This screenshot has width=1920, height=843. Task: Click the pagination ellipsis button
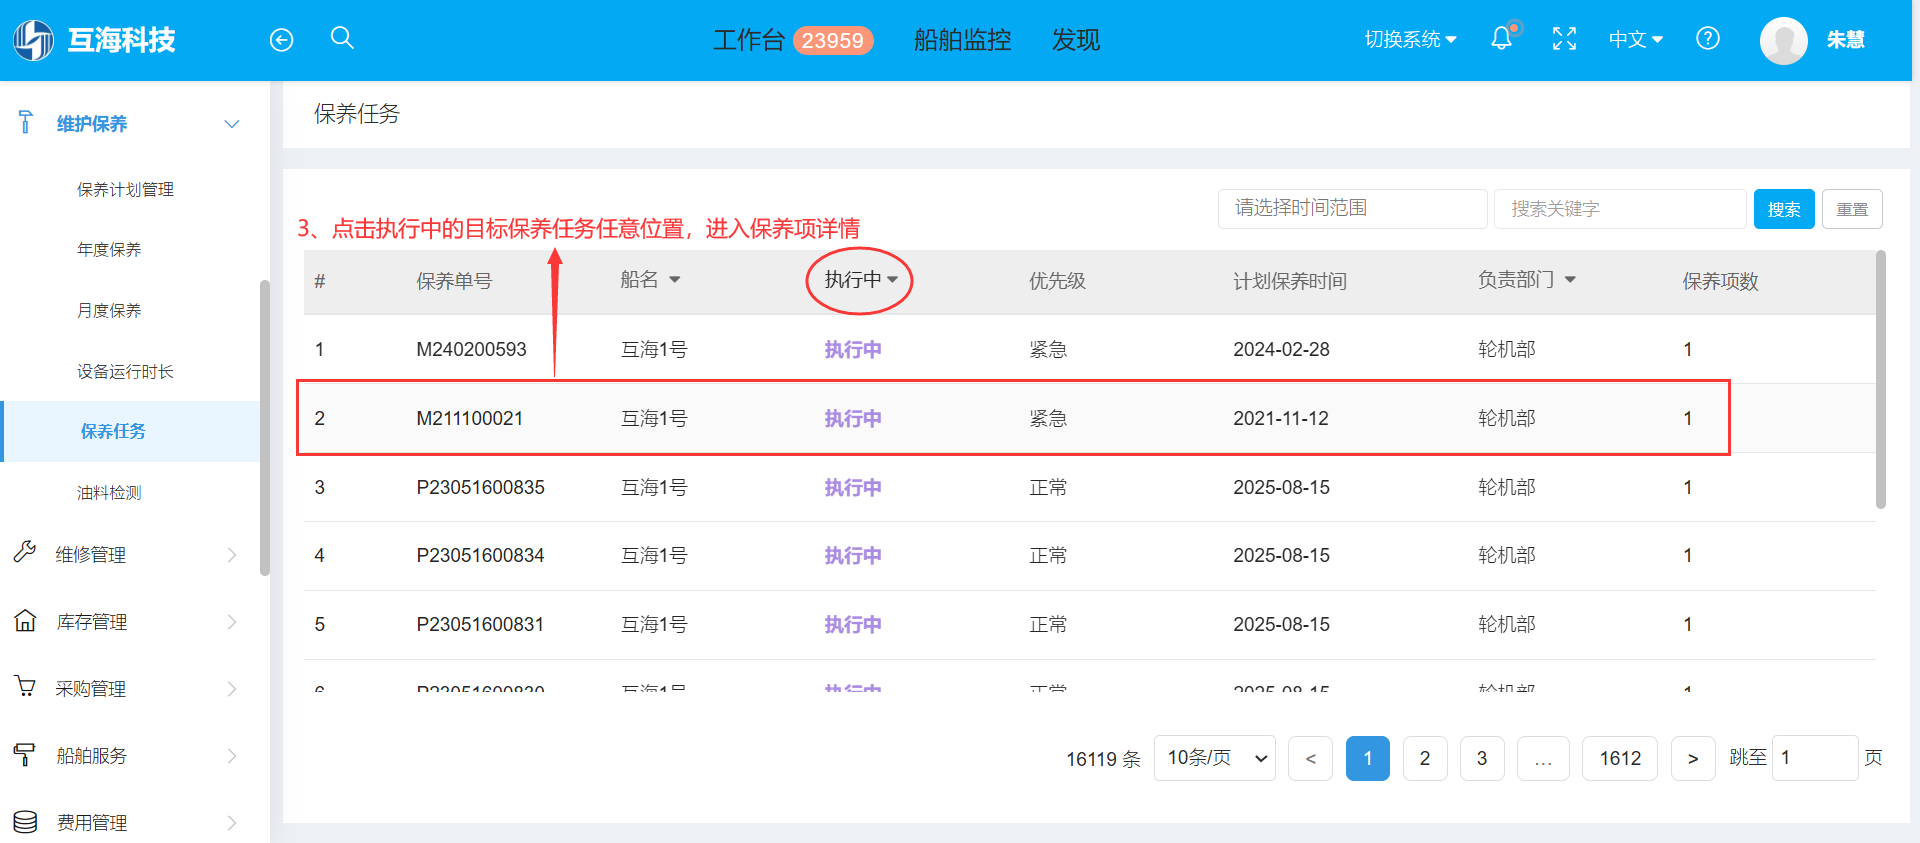pos(1543,758)
